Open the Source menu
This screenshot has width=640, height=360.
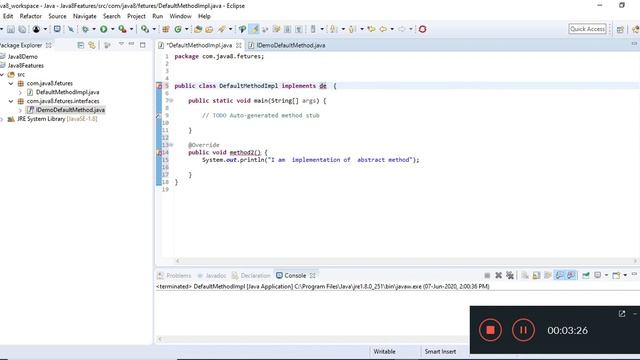(57, 16)
